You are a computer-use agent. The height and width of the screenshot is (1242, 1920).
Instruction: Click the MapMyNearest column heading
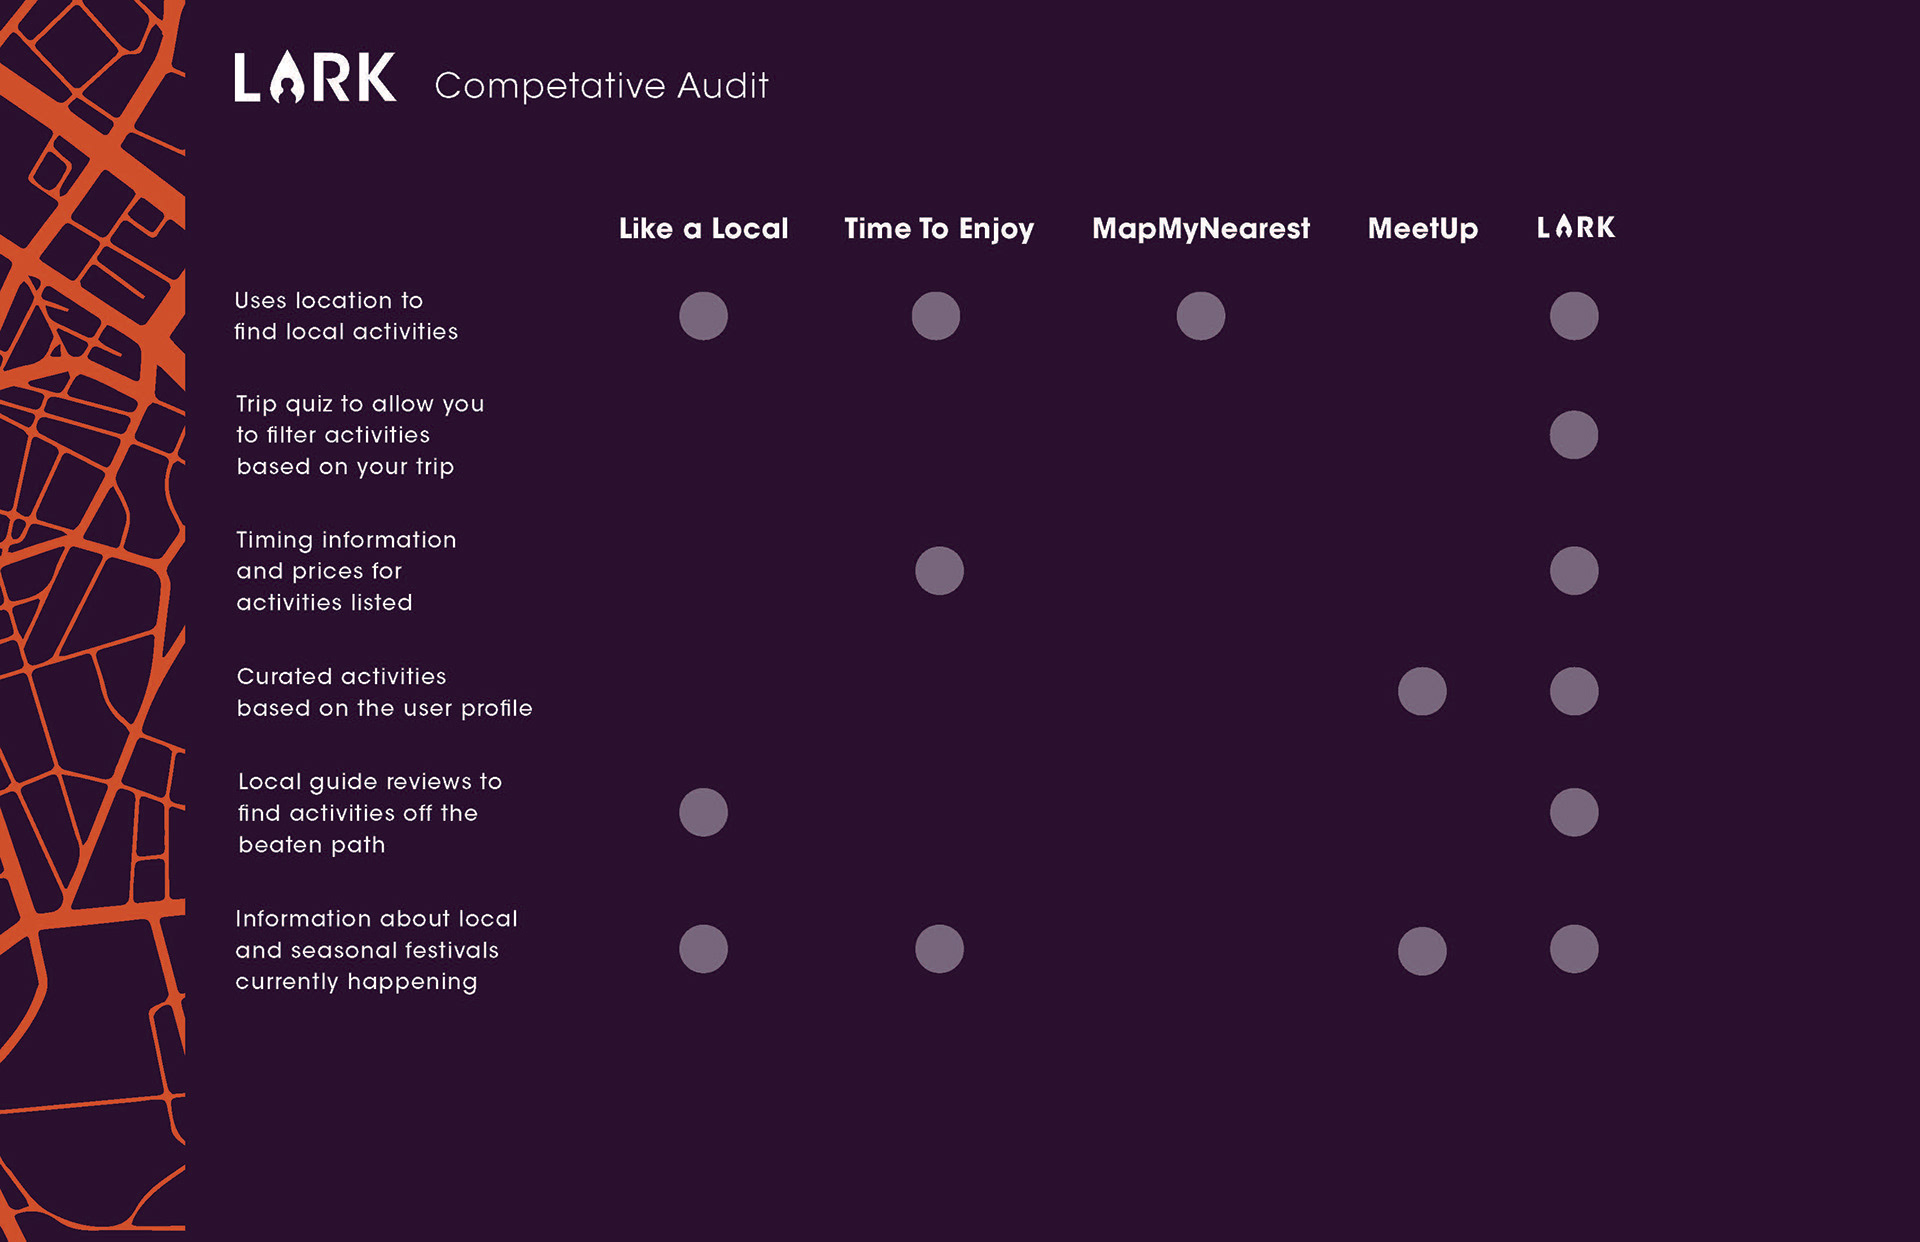coord(1201,229)
